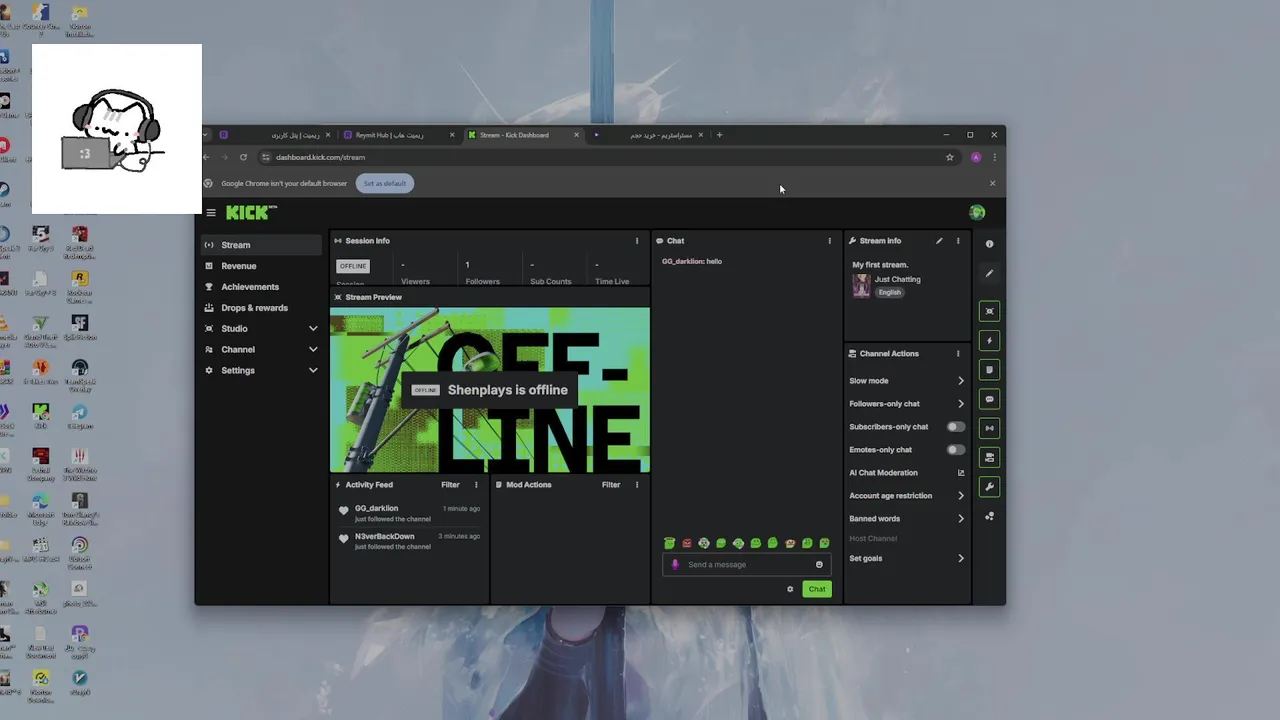Toggle Emotes-only chat switch

[x=956, y=450]
